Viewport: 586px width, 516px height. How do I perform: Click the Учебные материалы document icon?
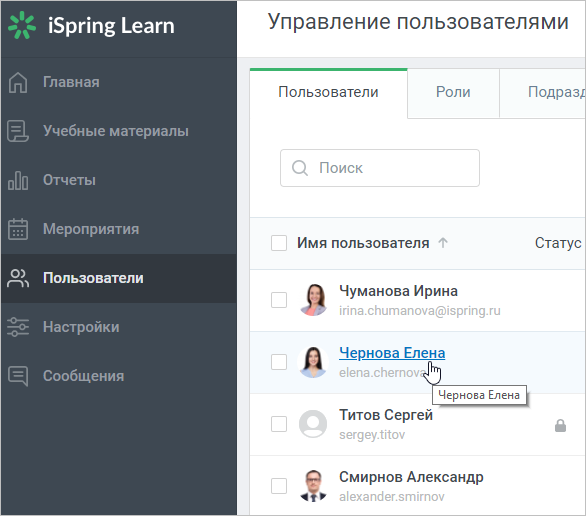tap(18, 131)
